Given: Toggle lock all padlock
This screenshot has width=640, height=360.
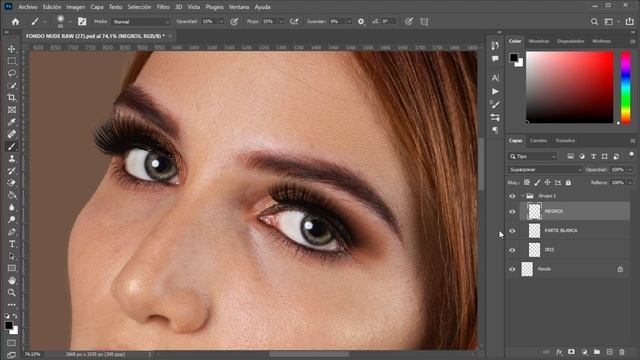Looking at the screenshot, I should pos(568,182).
